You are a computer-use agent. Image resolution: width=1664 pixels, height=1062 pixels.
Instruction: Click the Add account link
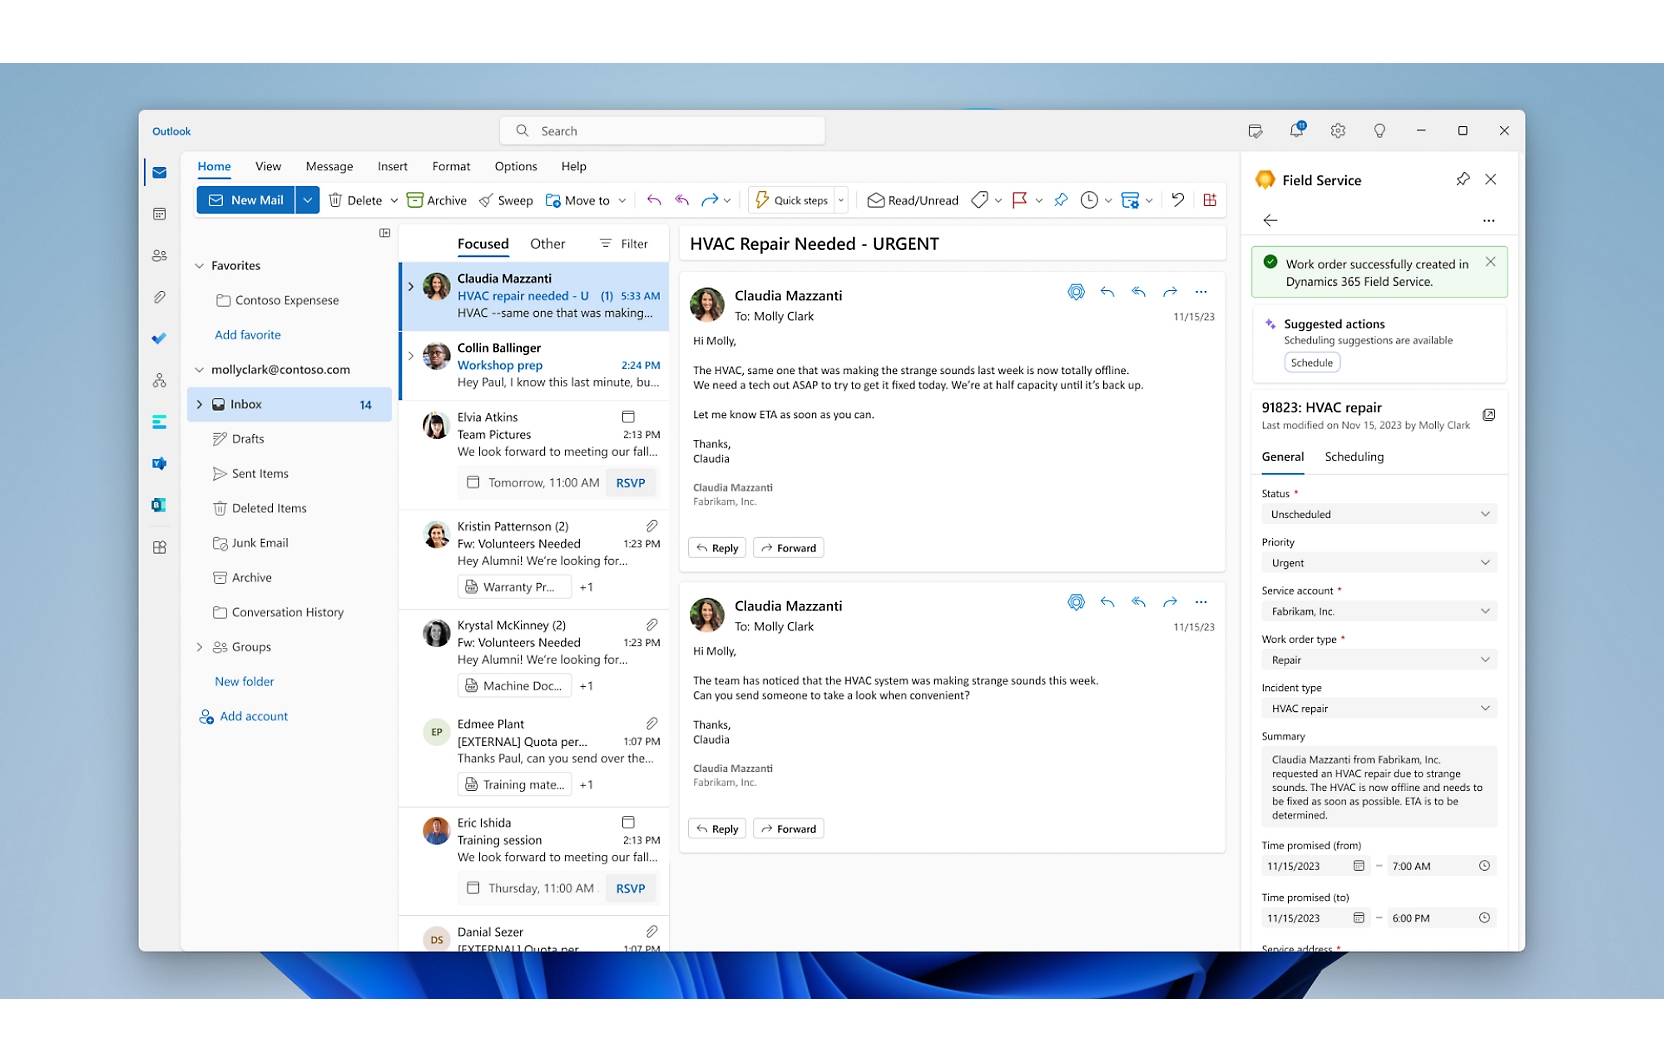coord(244,717)
